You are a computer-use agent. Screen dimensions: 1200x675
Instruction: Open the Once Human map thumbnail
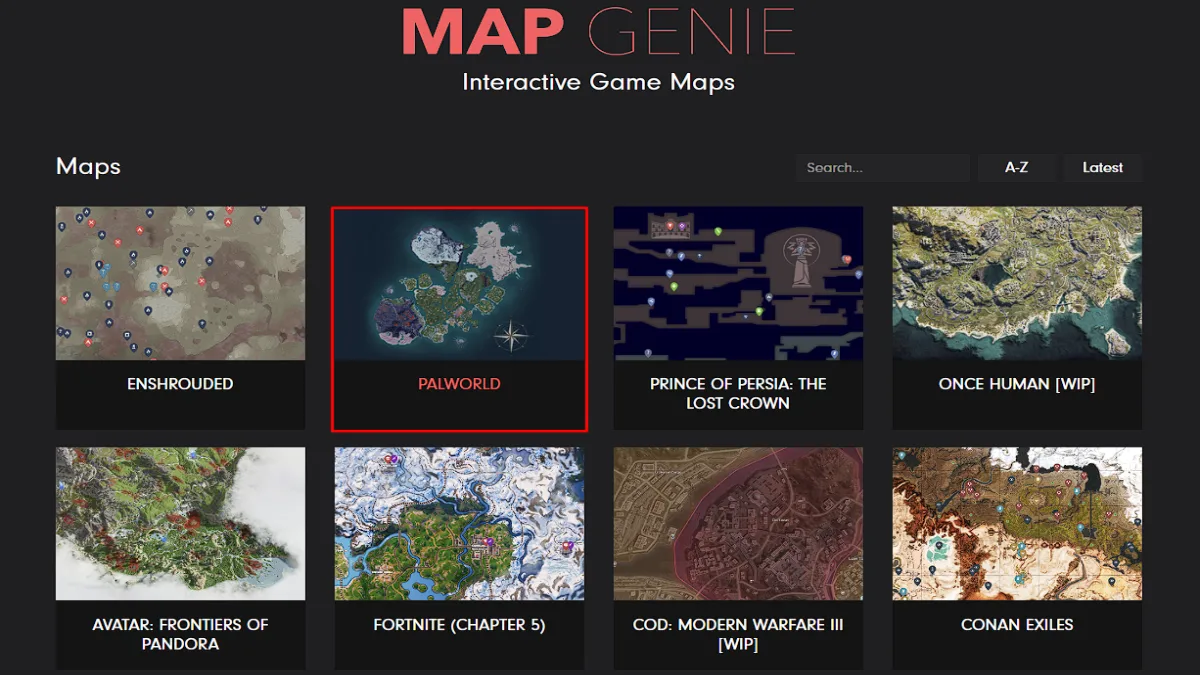1017,283
